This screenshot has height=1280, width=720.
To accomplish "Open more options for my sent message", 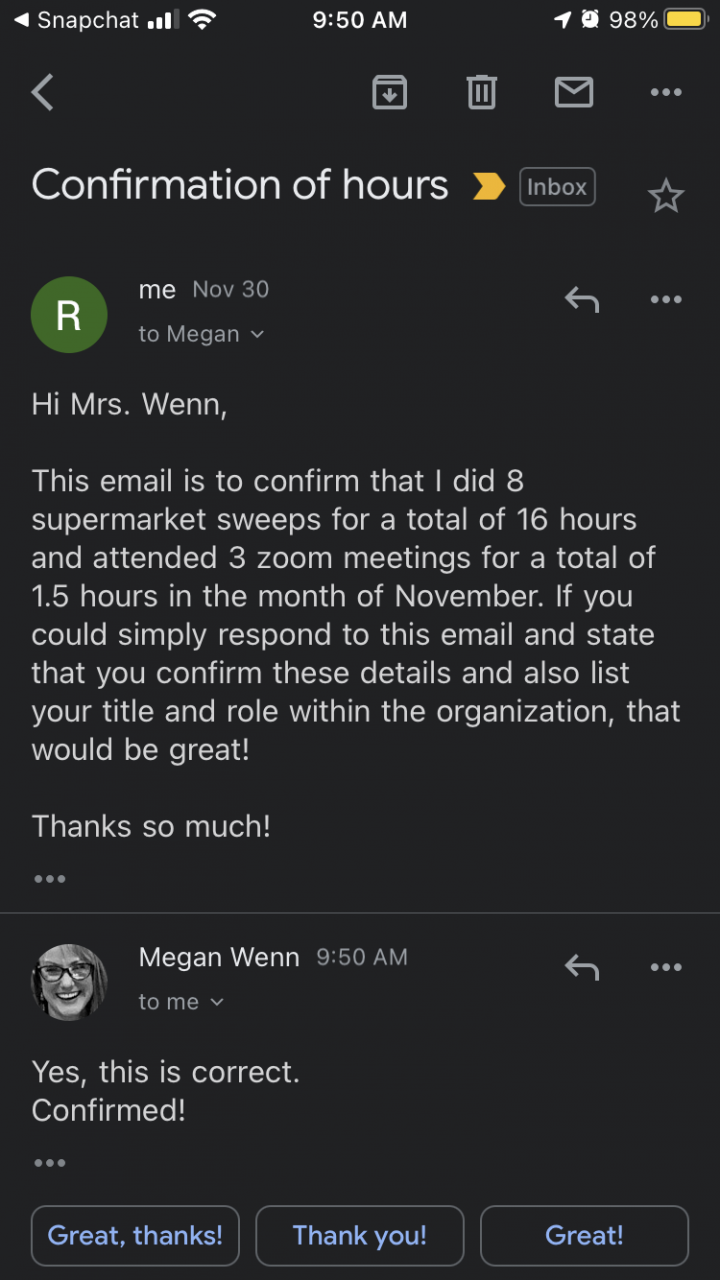I will pyautogui.click(x=665, y=299).
